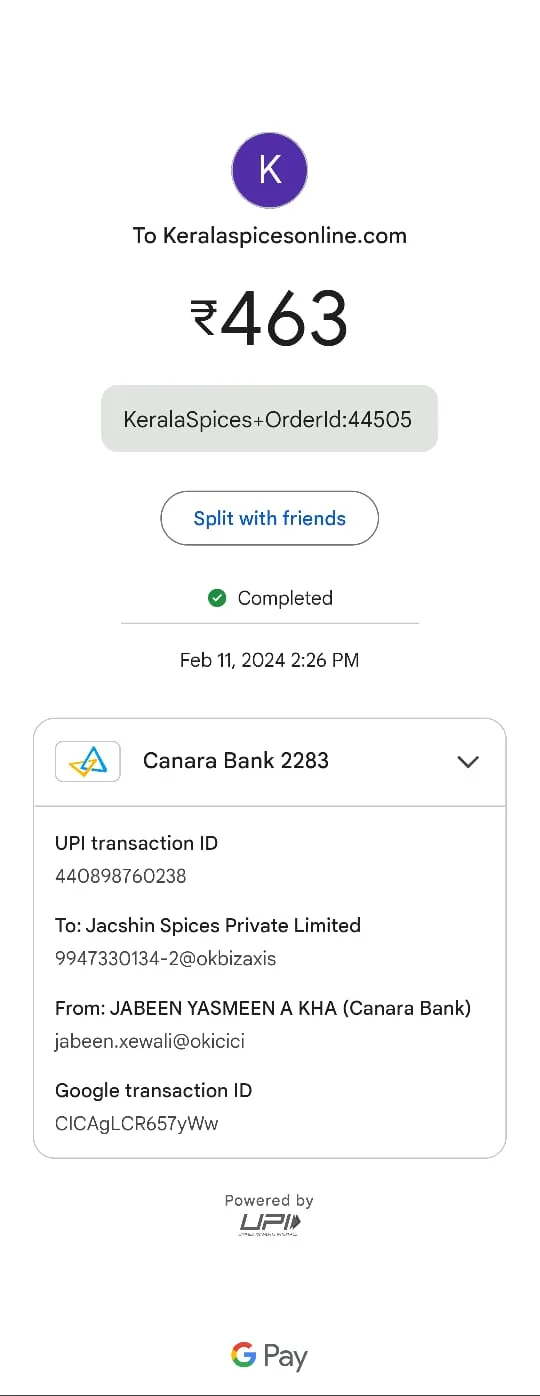Tap the UPI transaction ID number 440898760238
Viewport: 540px width, 1396px height.
[121, 876]
